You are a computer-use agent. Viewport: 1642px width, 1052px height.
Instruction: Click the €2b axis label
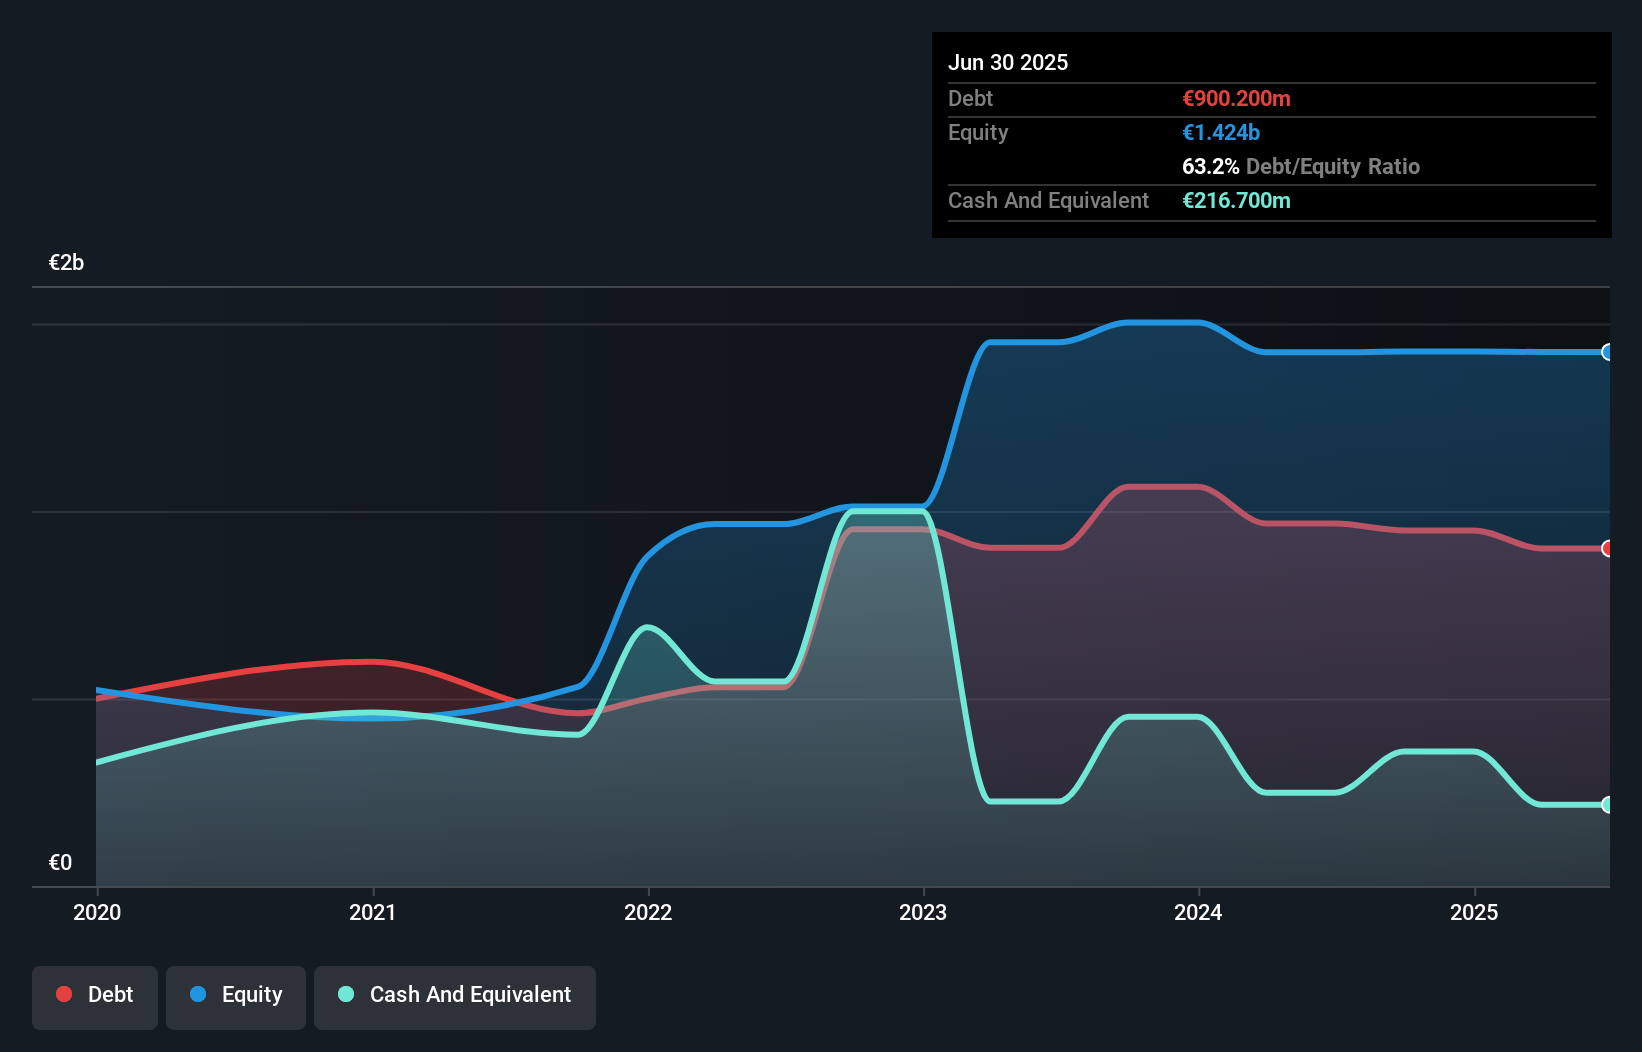66,262
